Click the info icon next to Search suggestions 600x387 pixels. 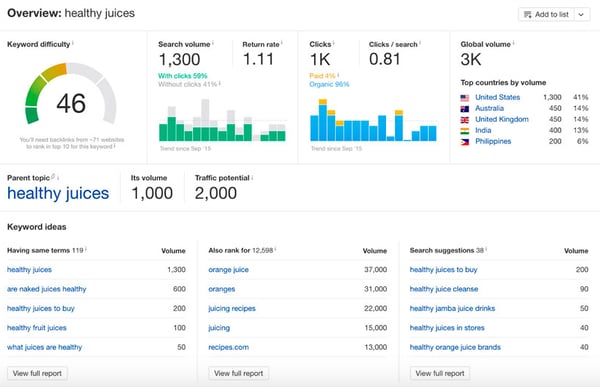[486, 249]
